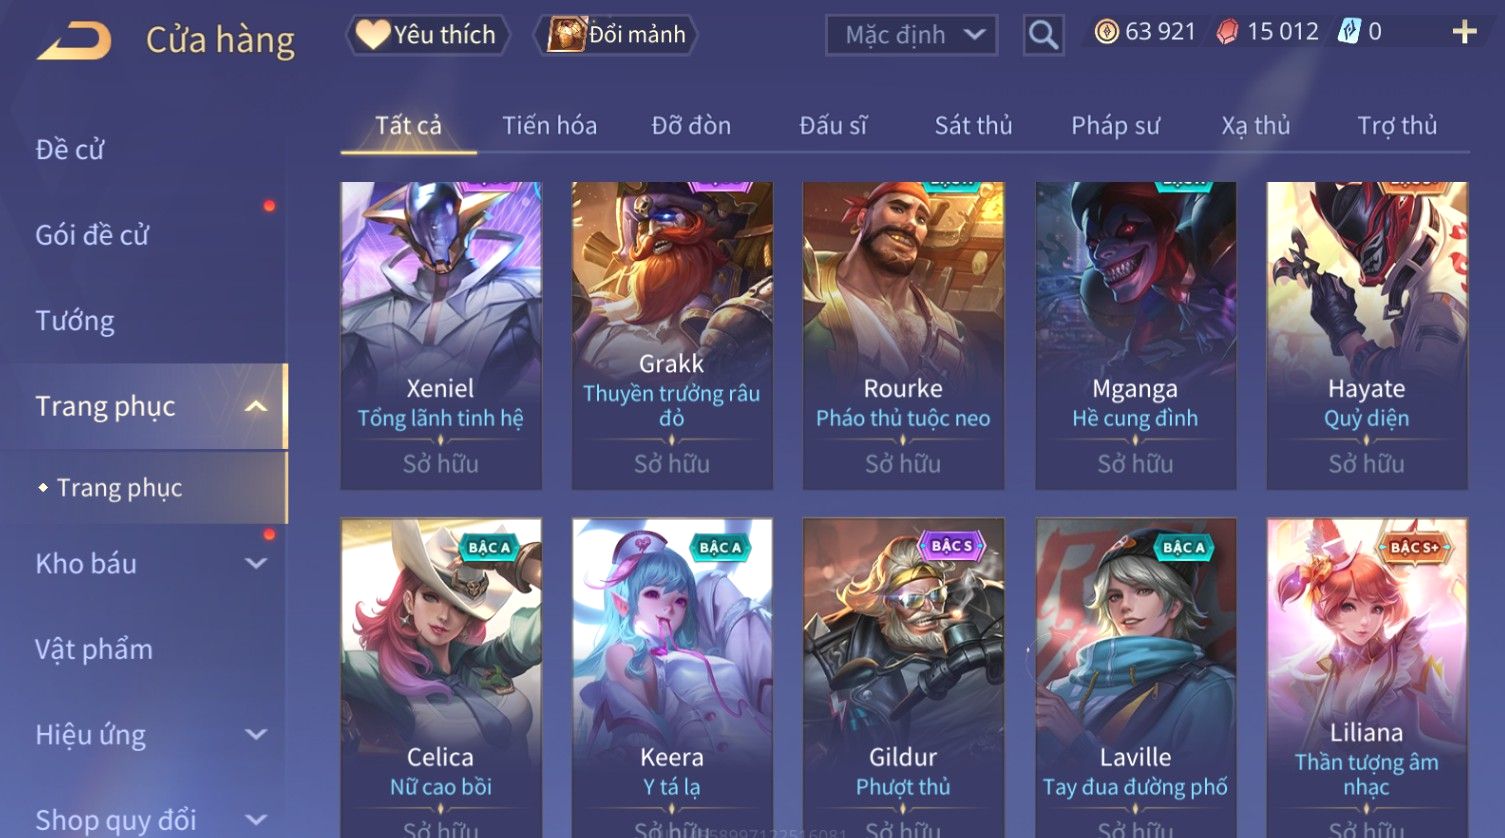Expand the Hiệu ứng sidebar section
Screen dimensions: 1505x838
pos(256,734)
